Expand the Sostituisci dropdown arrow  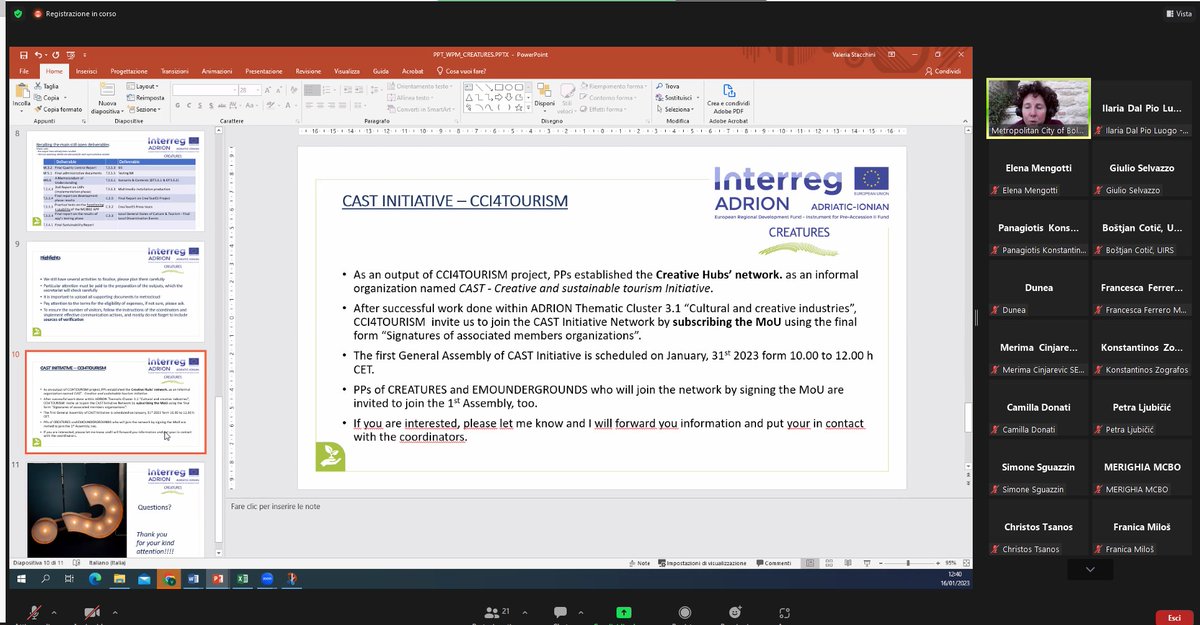pos(697,98)
